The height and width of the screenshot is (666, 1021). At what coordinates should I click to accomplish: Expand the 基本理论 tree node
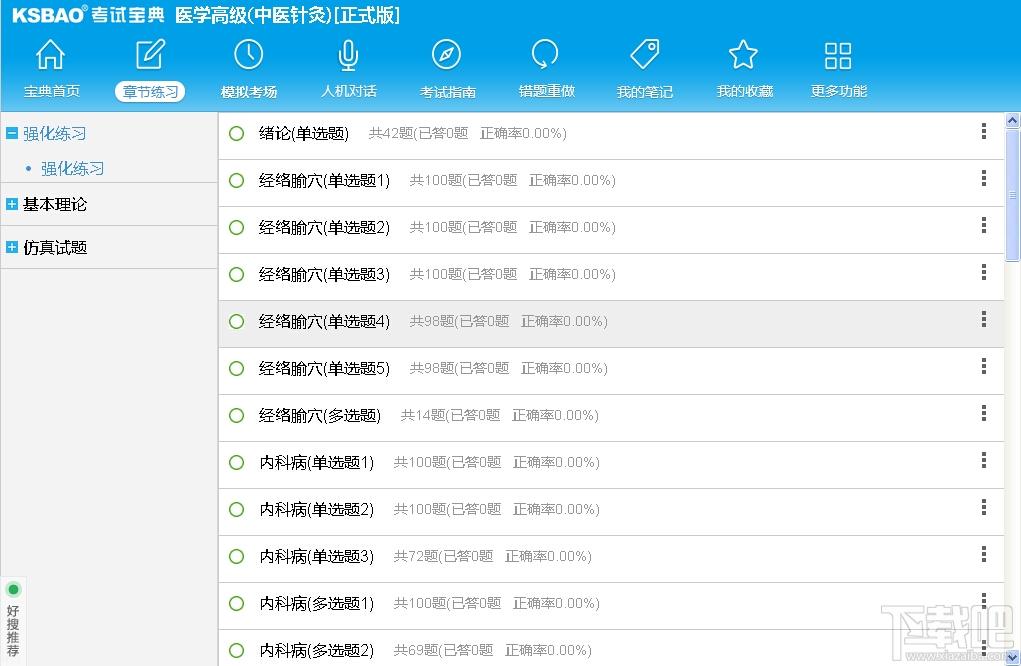tap(12, 204)
